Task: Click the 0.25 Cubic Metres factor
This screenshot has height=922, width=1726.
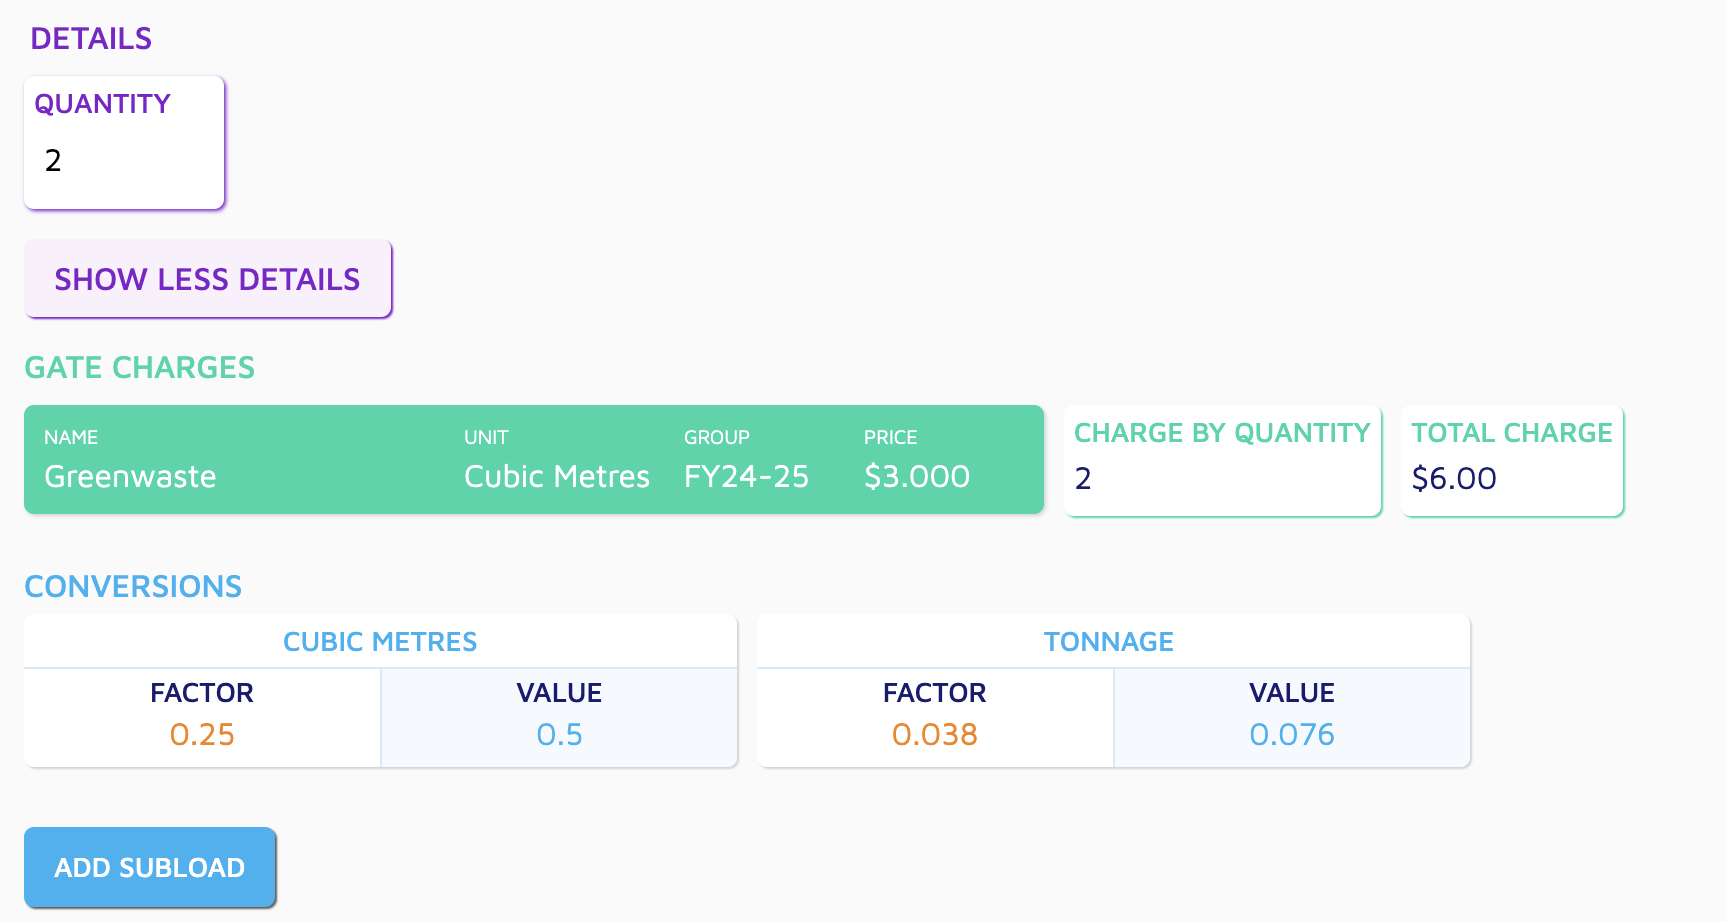Action: (202, 734)
